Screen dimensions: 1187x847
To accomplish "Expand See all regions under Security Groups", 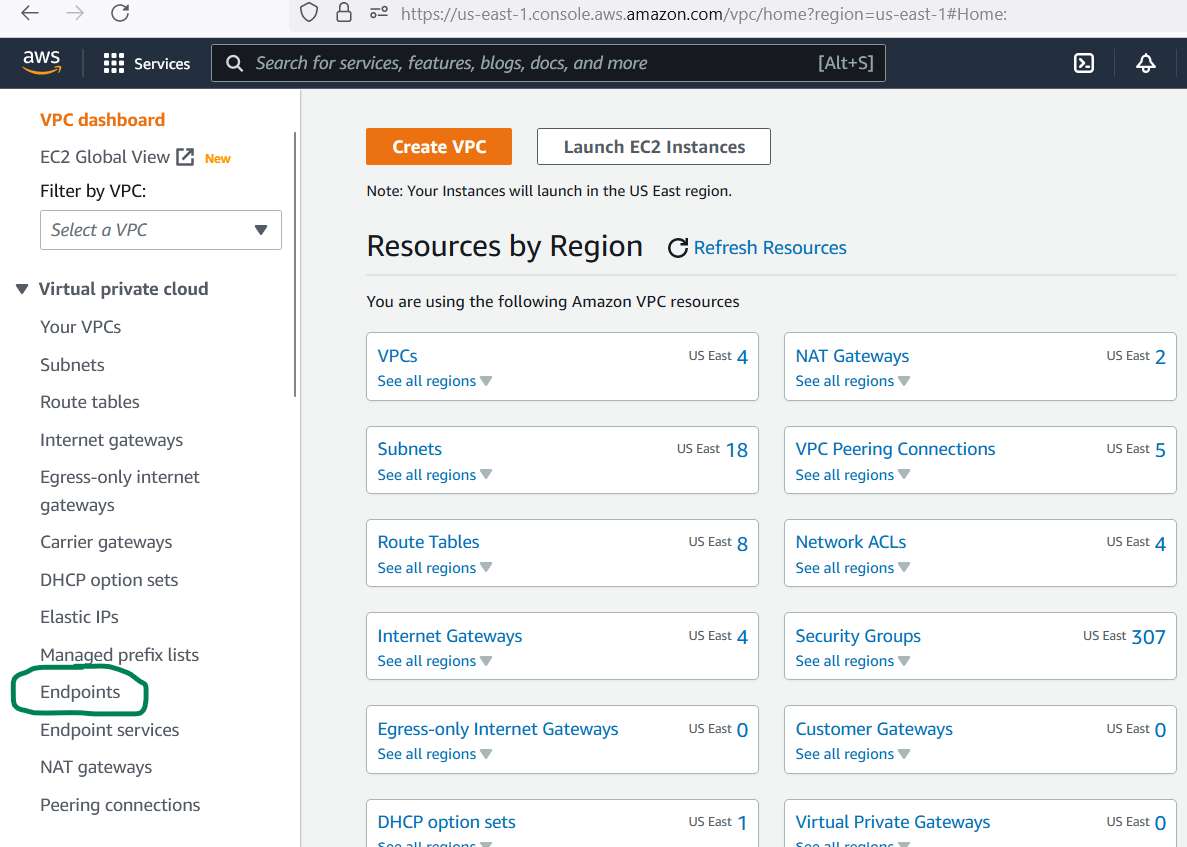I will (x=852, y=661).
